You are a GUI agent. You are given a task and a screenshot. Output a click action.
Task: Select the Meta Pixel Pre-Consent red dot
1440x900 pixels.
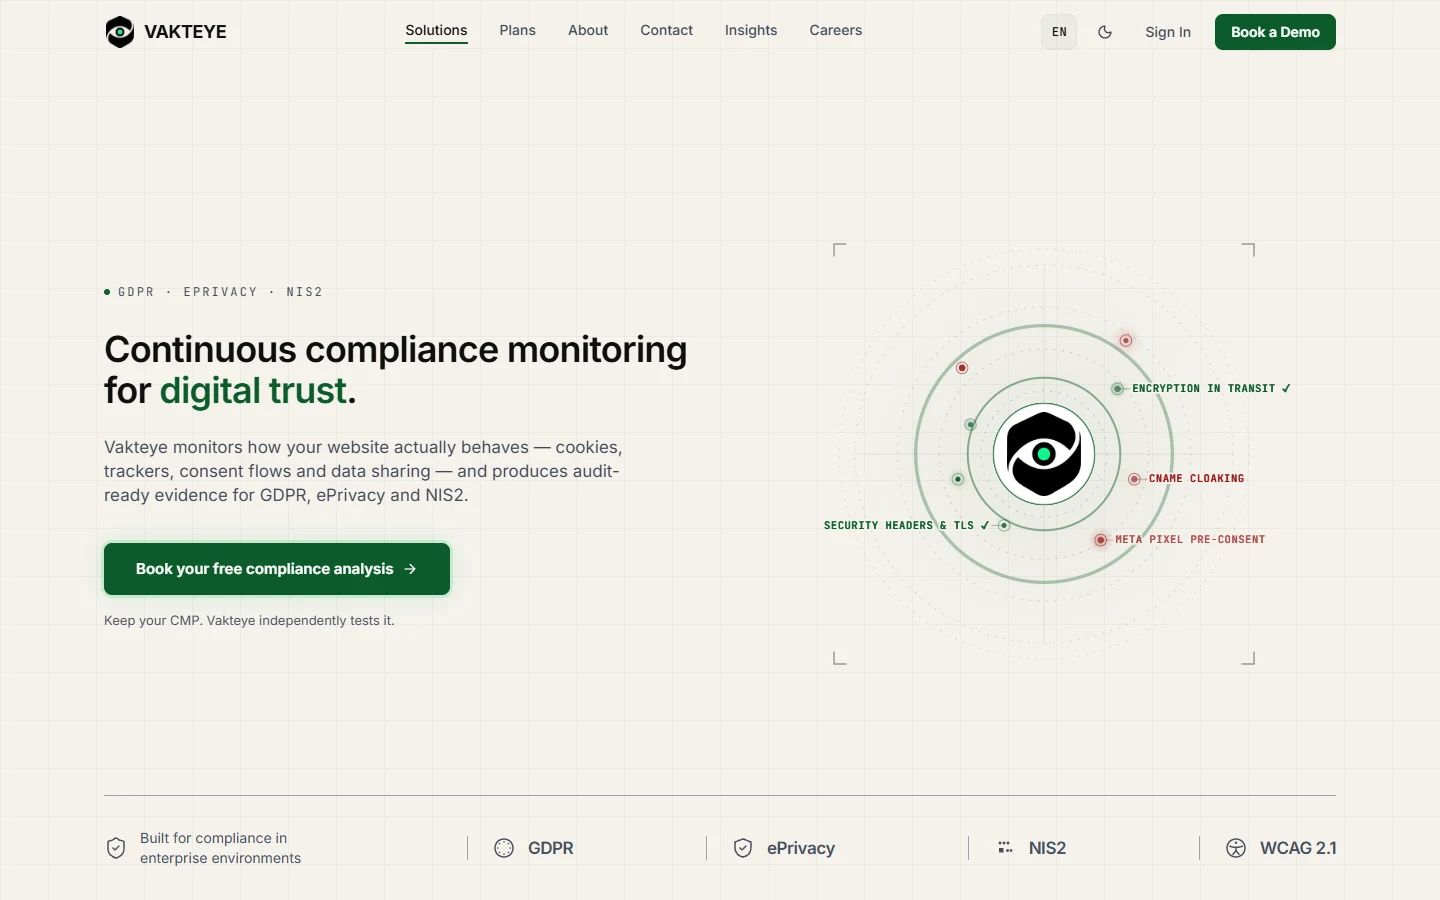pyautogui.click(x=1101, y=540)
